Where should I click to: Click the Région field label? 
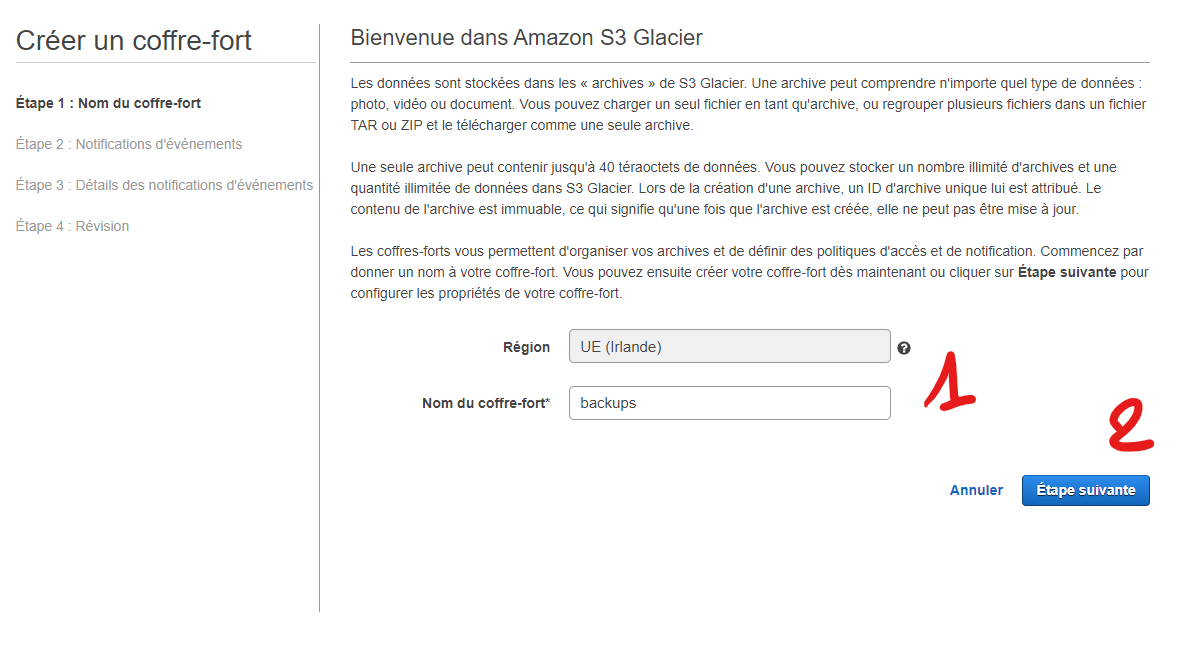click(x=527, y=347)
